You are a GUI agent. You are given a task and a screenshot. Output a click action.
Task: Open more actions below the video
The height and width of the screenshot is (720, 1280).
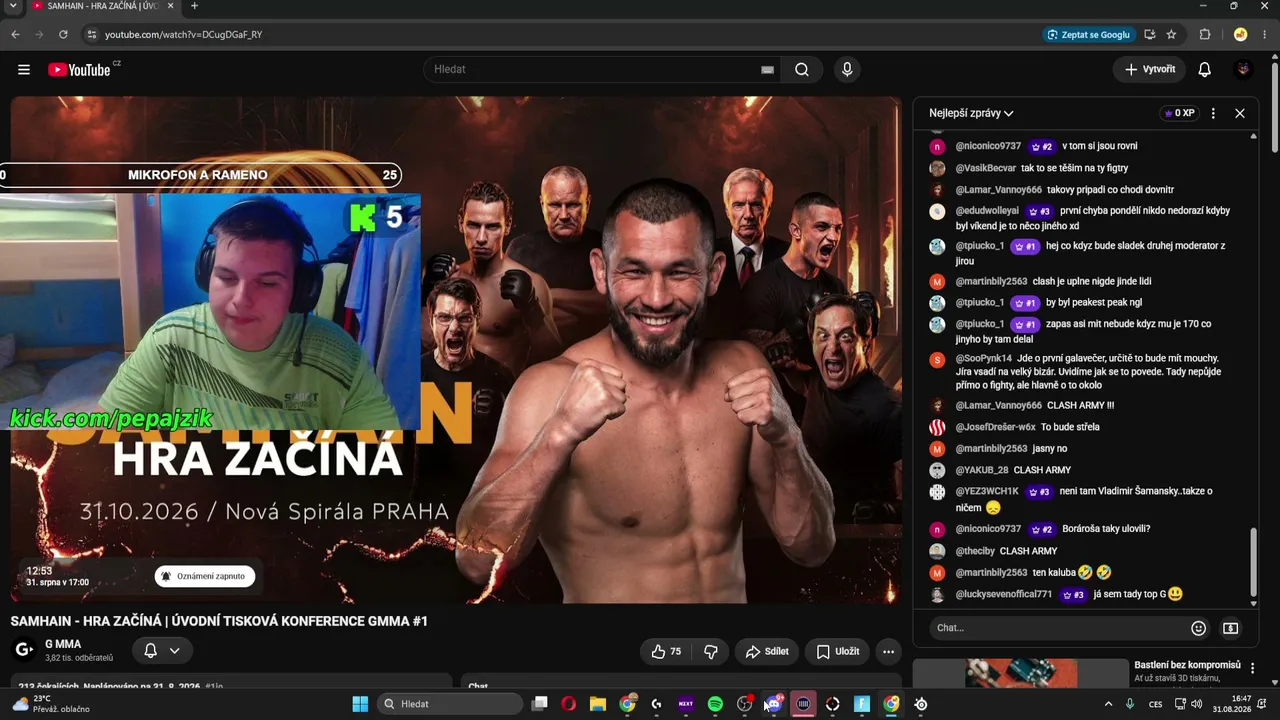tap(888, 652)
